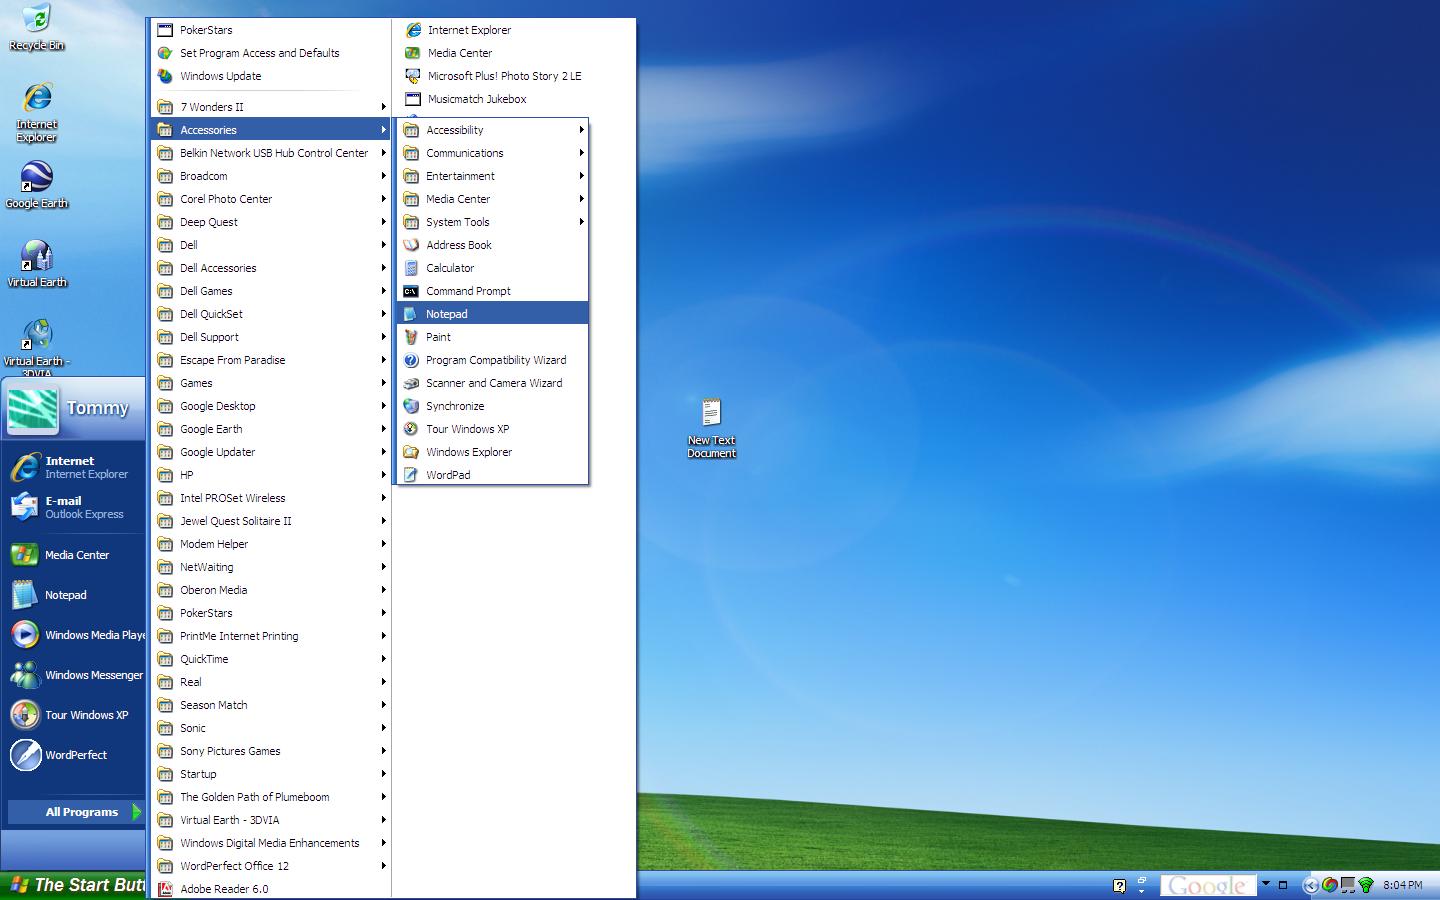Screen dimensions: 1440x900
Task: Open the Jewel Quest Solitaire II folder
Action: click(271, 521)
